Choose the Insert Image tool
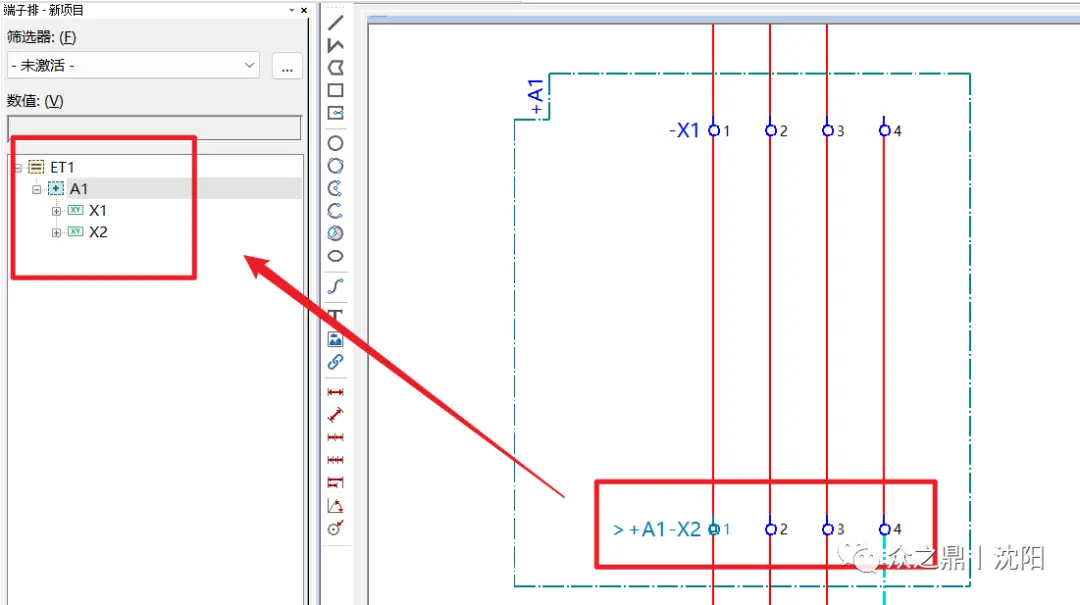The image size is (1080, 605). click(335, 339)
